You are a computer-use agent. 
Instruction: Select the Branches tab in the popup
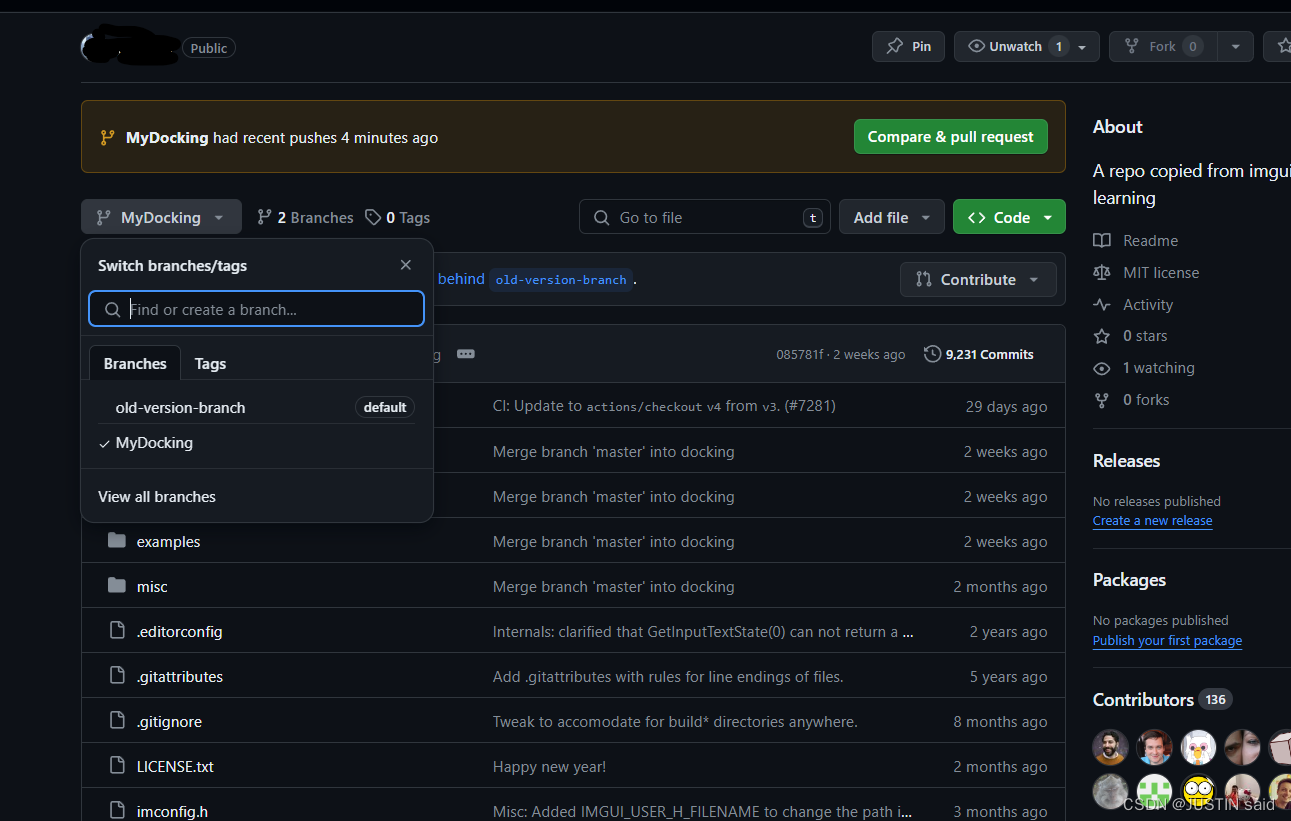click(x=135, y=363)
